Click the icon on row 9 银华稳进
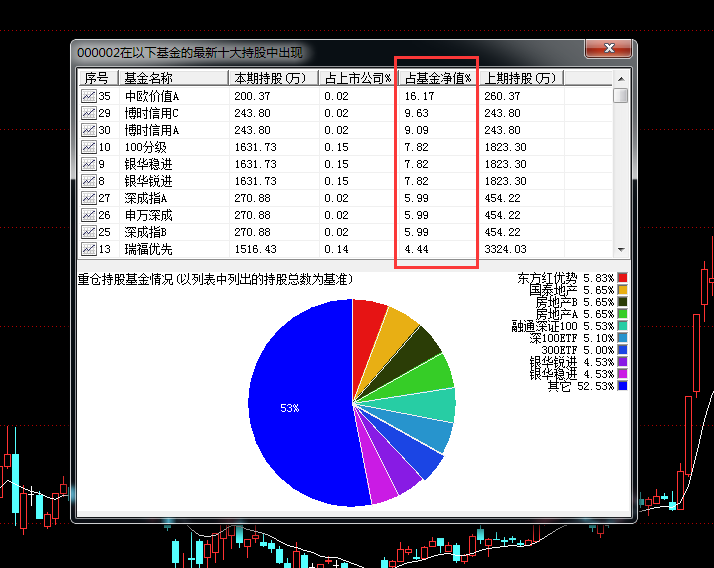Image resolution: width=714 pixels, height=568 pixels. [x=89, y=164]
